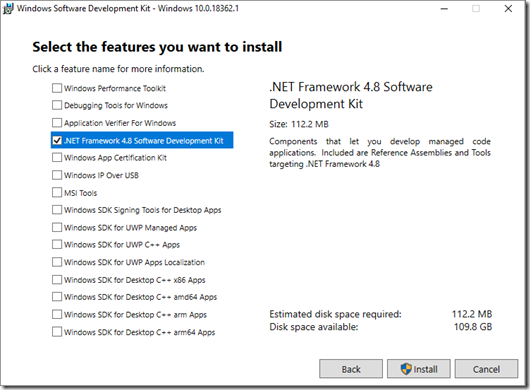Viewport: 530px width, 390px height.
Task: Select Windows SDK for UWP Apps Localization checkbox
Action: [x=57, y=262]
